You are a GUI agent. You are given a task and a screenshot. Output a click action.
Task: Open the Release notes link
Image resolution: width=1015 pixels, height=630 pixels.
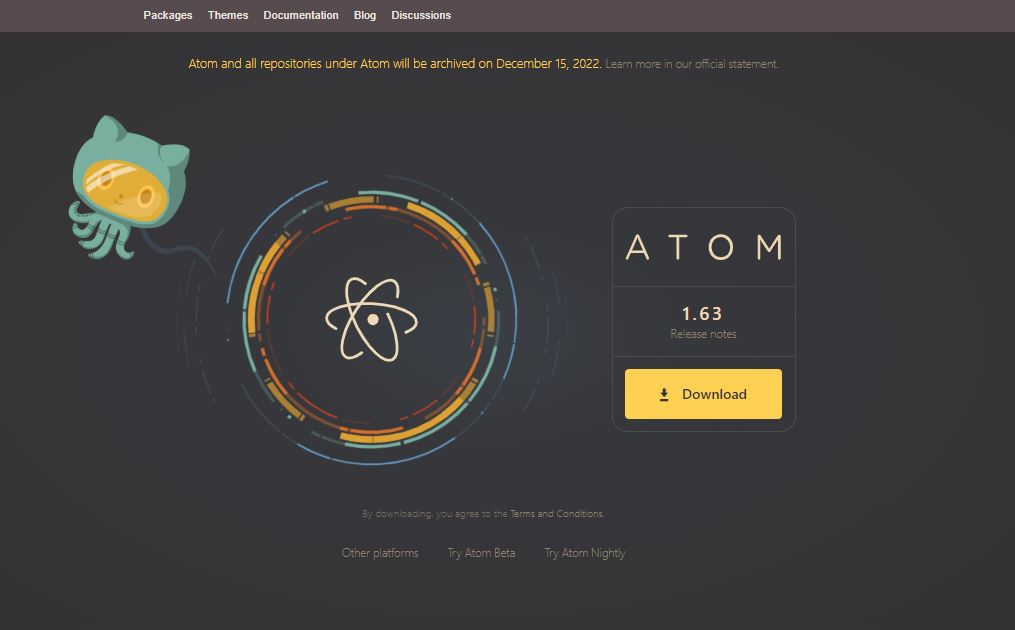(x=703, y=334)
